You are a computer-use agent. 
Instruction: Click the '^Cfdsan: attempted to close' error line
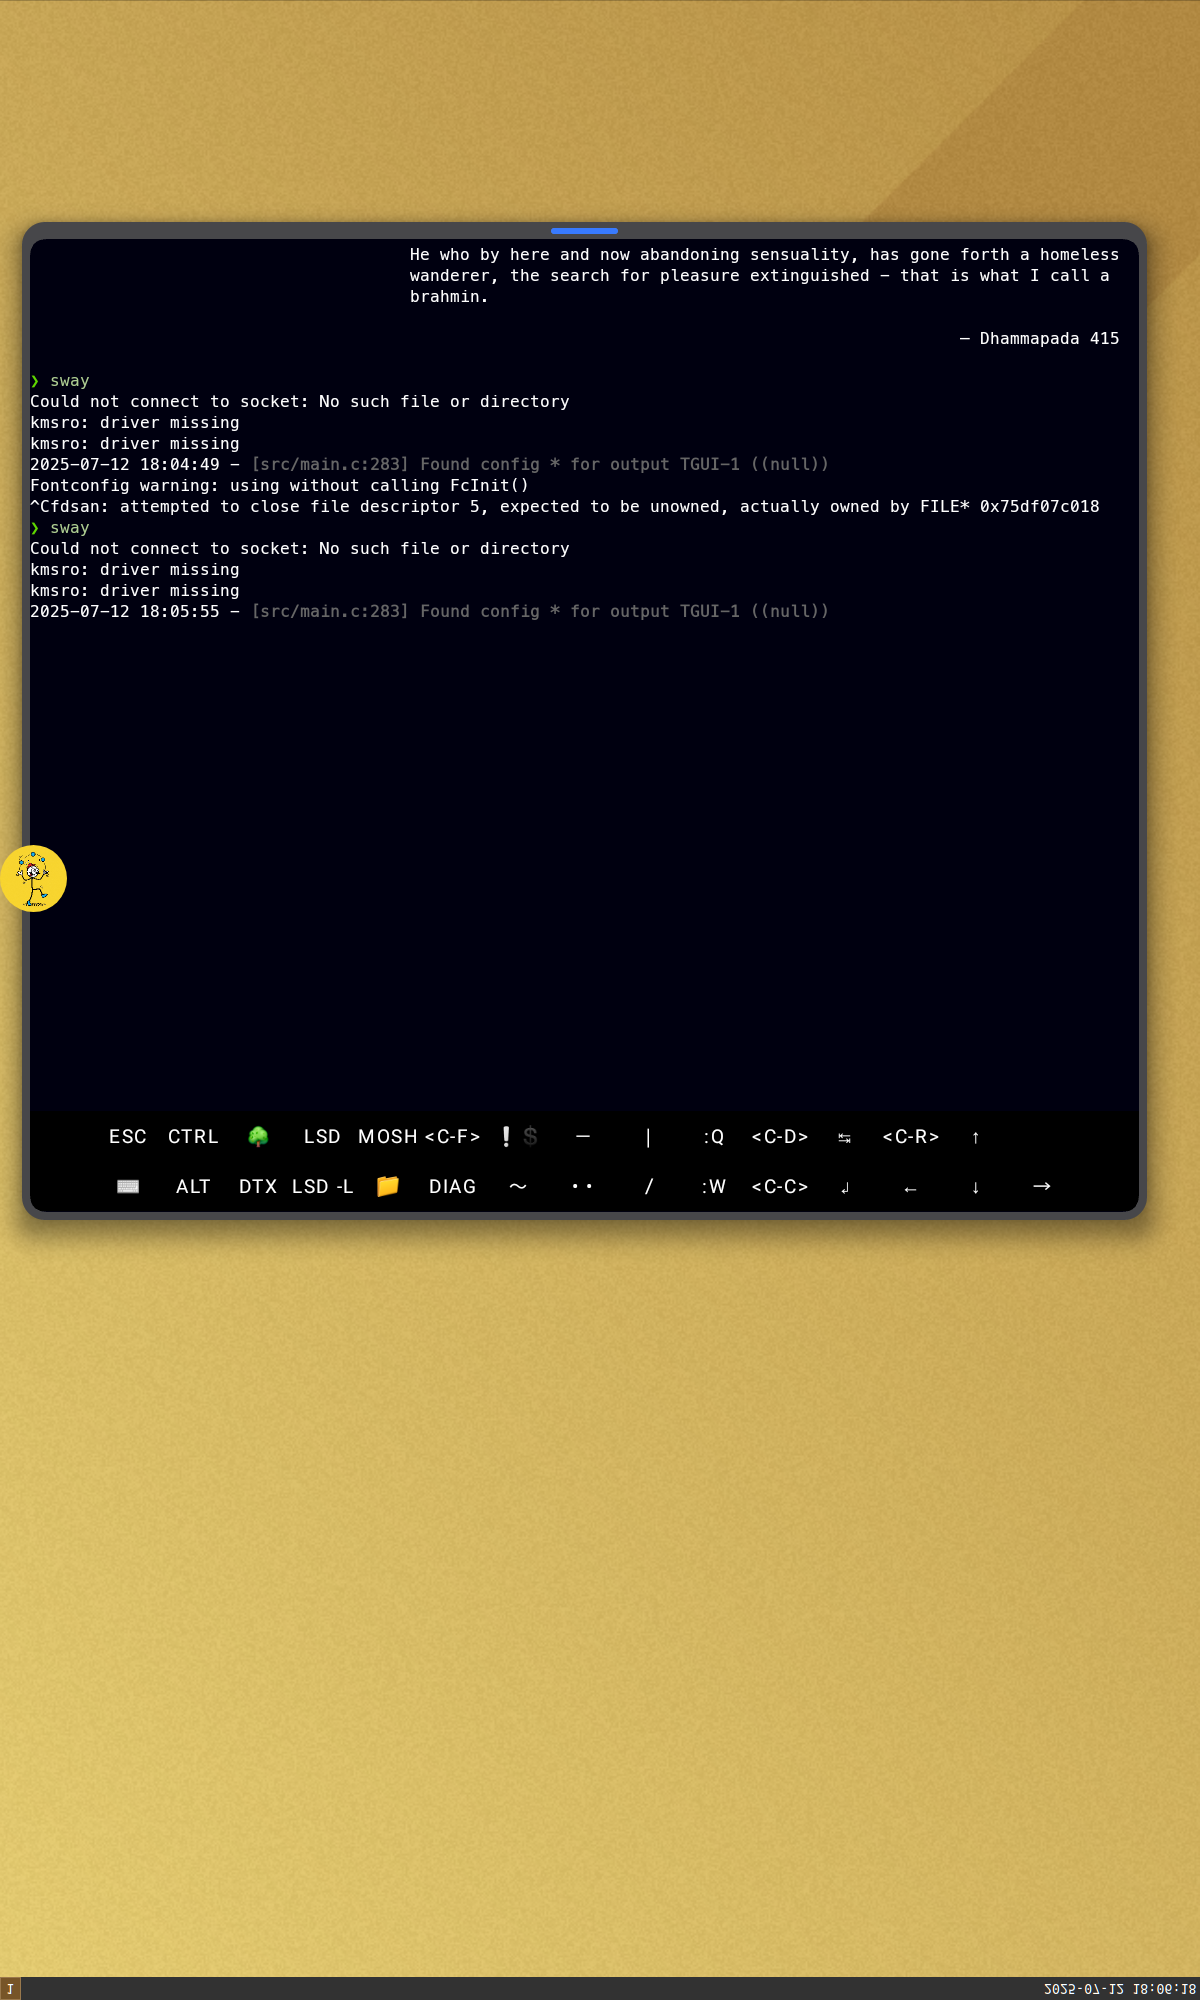(x=565, y=507)
